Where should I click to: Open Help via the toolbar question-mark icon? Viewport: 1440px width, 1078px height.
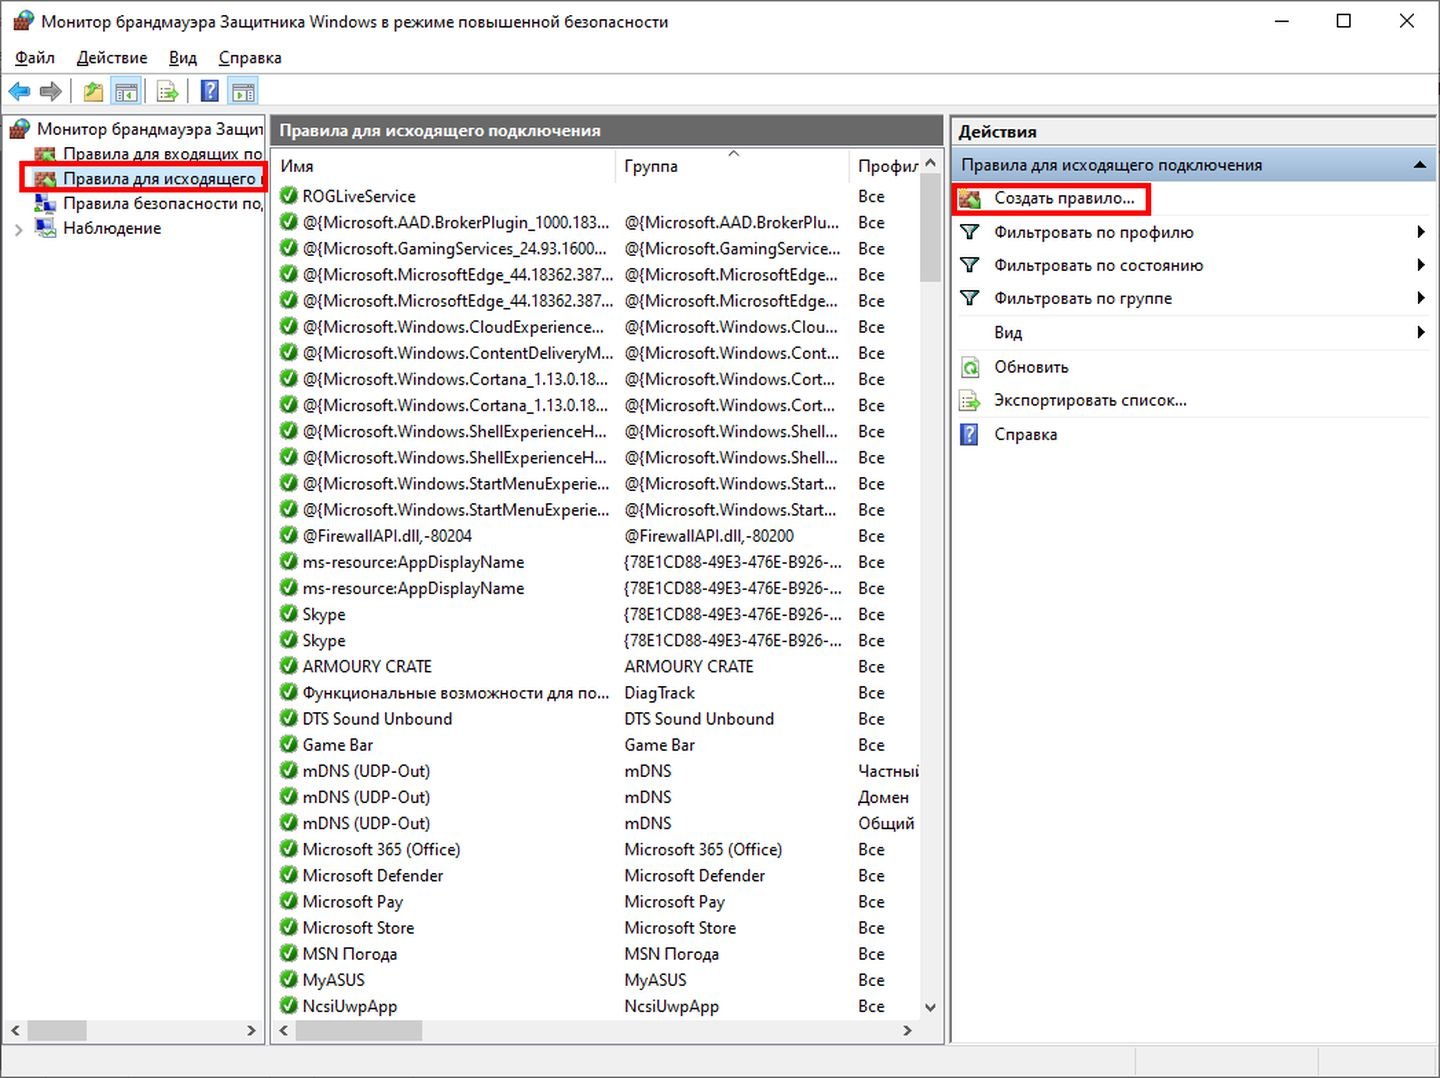click(210, 92)
